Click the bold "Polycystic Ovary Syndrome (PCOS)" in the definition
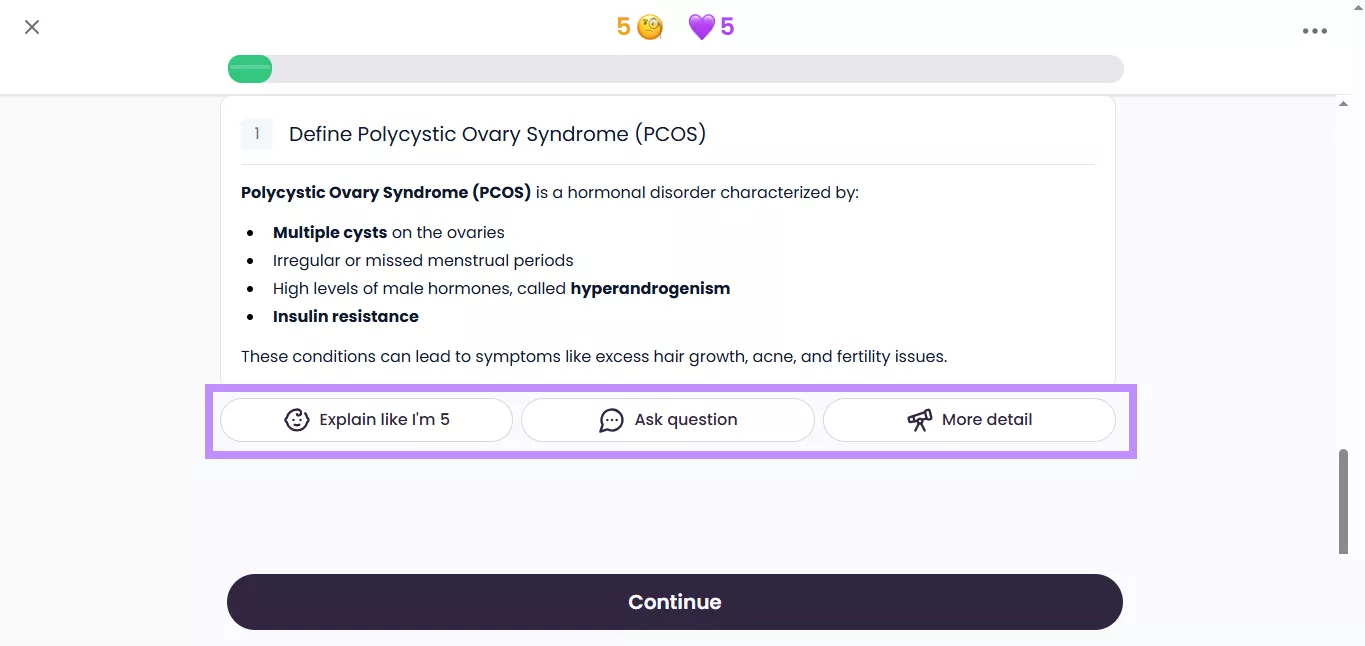This screenshot has width=1365, height=646. 386,192
